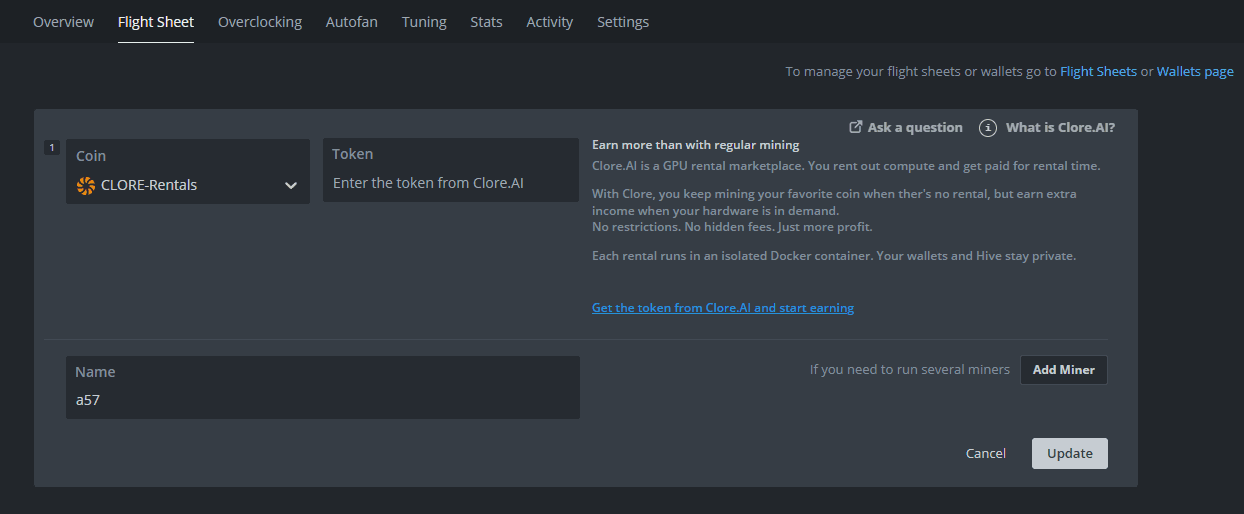This screenshot has height=514, width=1244.
Task: Cancel the flight sheet edit
Action: click(x=985, y=453)
